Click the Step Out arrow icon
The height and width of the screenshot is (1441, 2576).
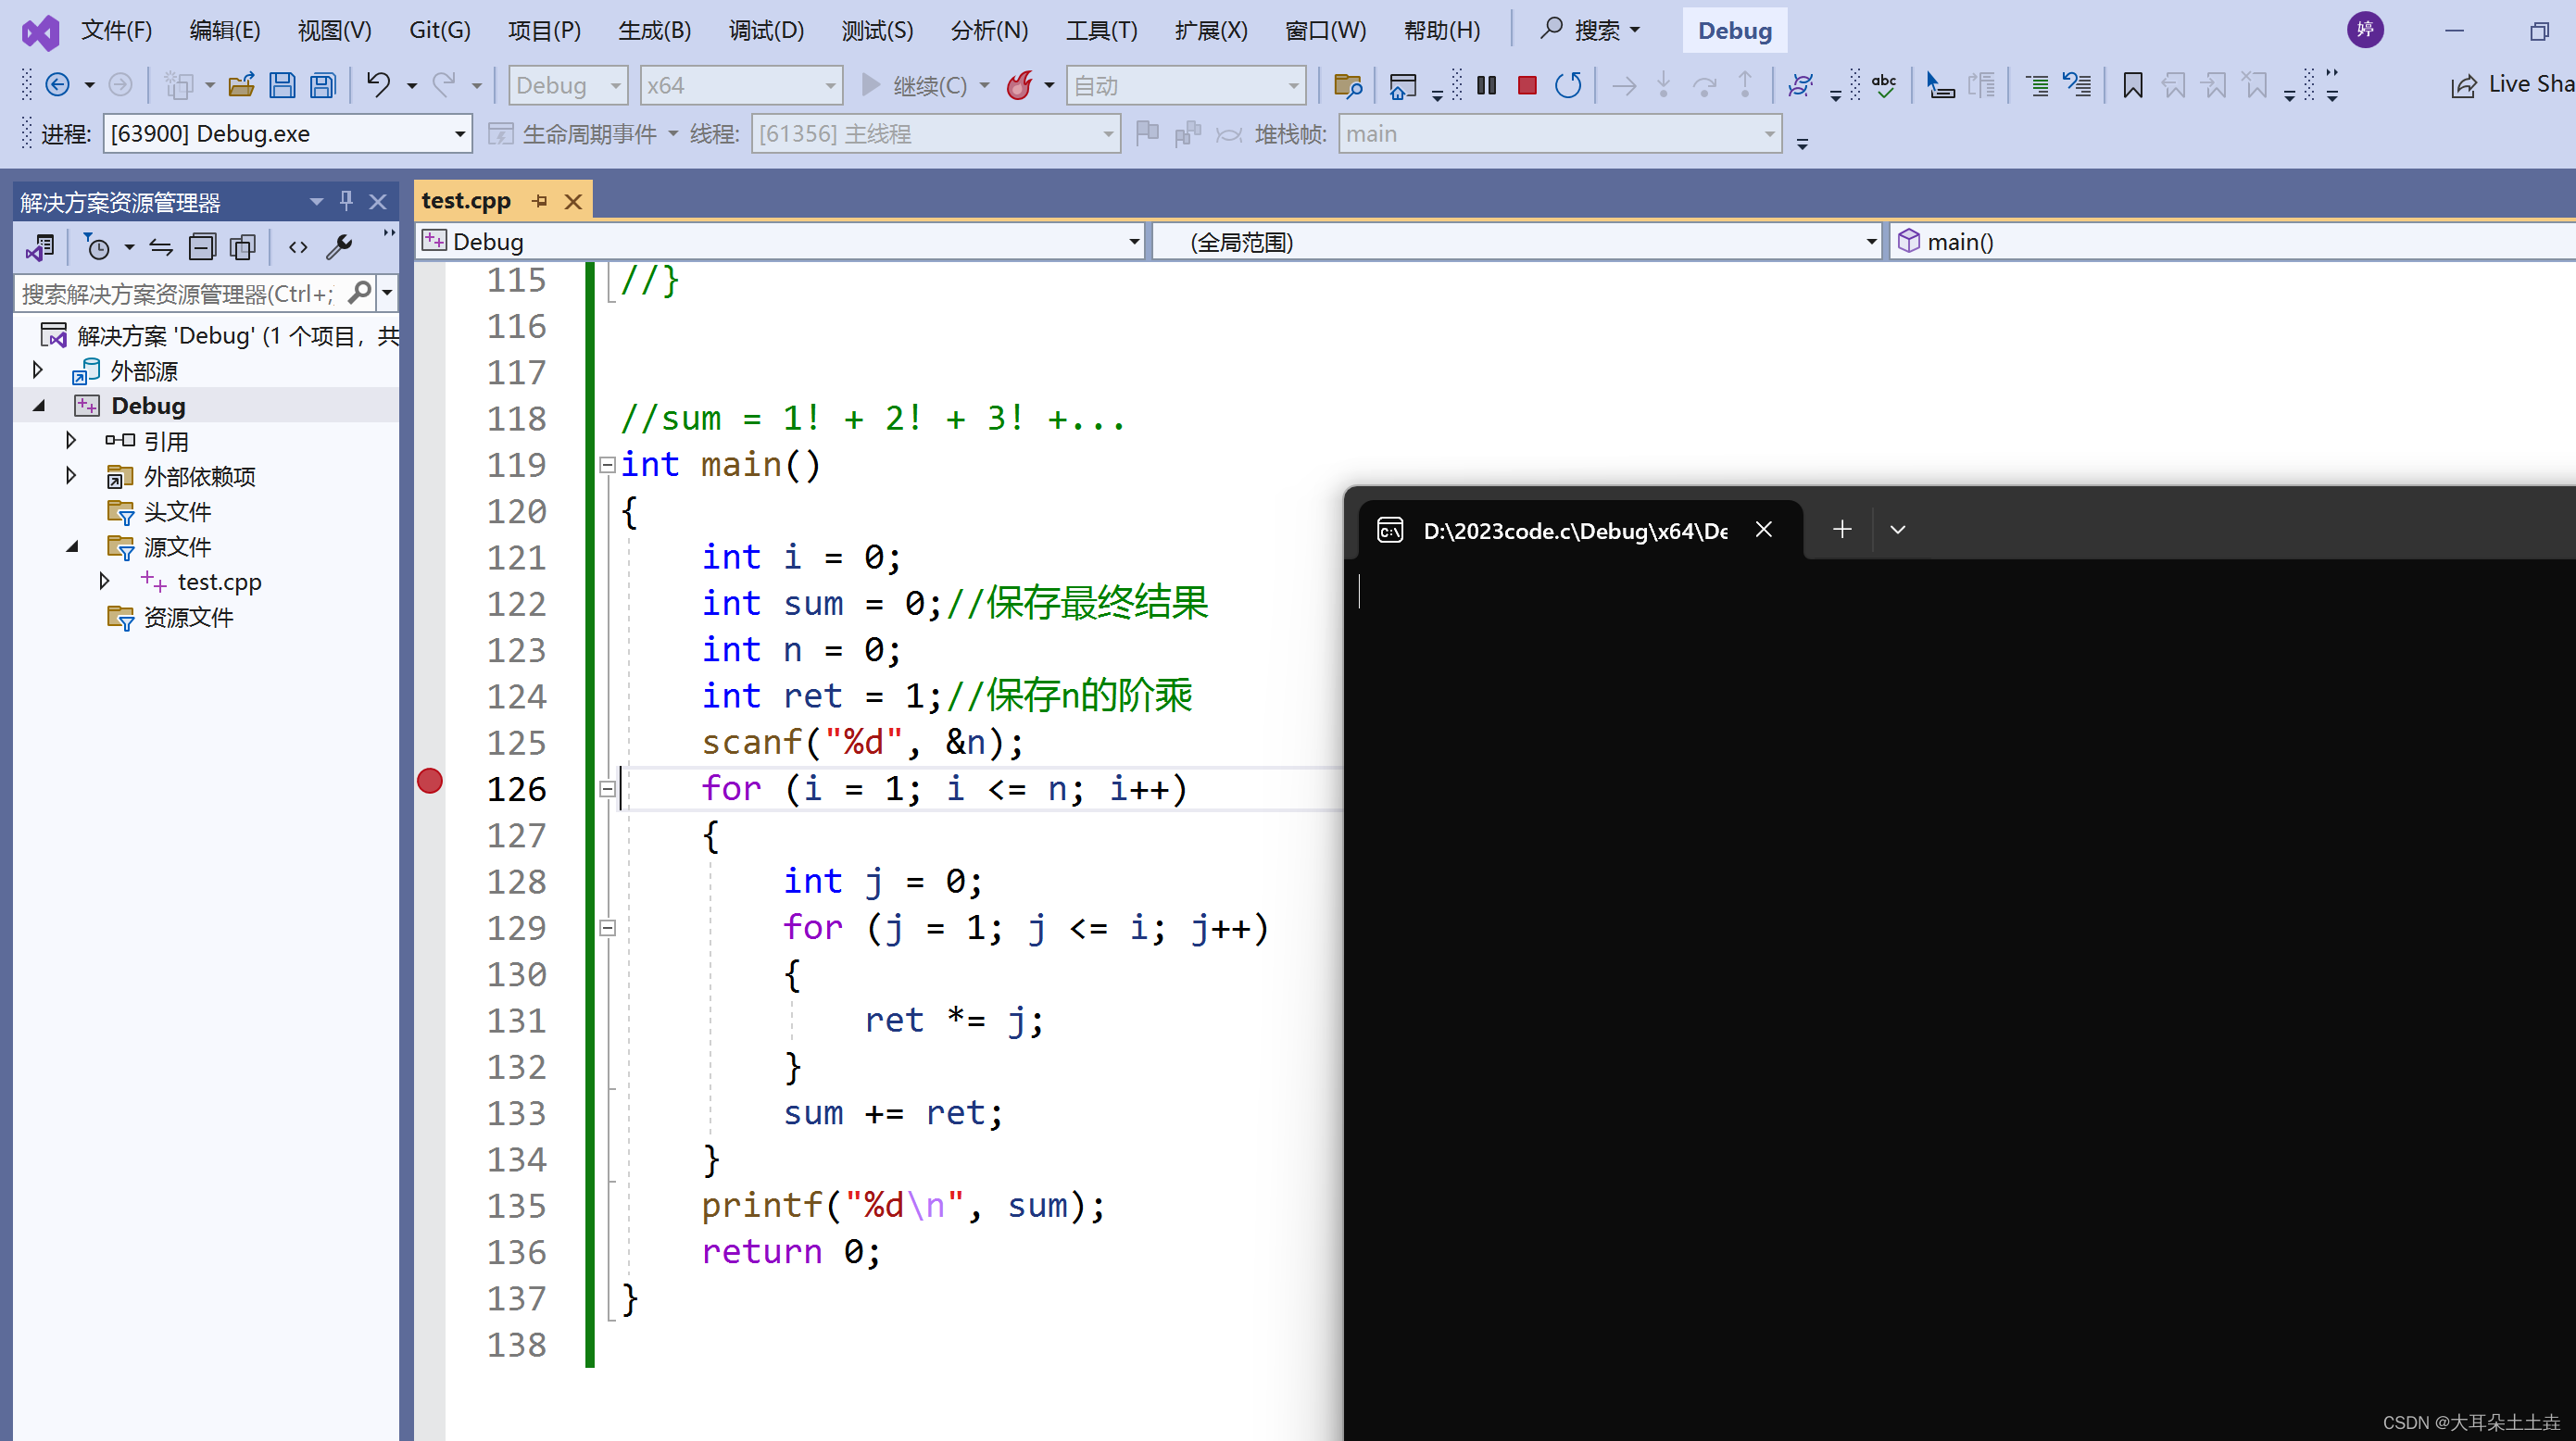tap(1745, 85)
